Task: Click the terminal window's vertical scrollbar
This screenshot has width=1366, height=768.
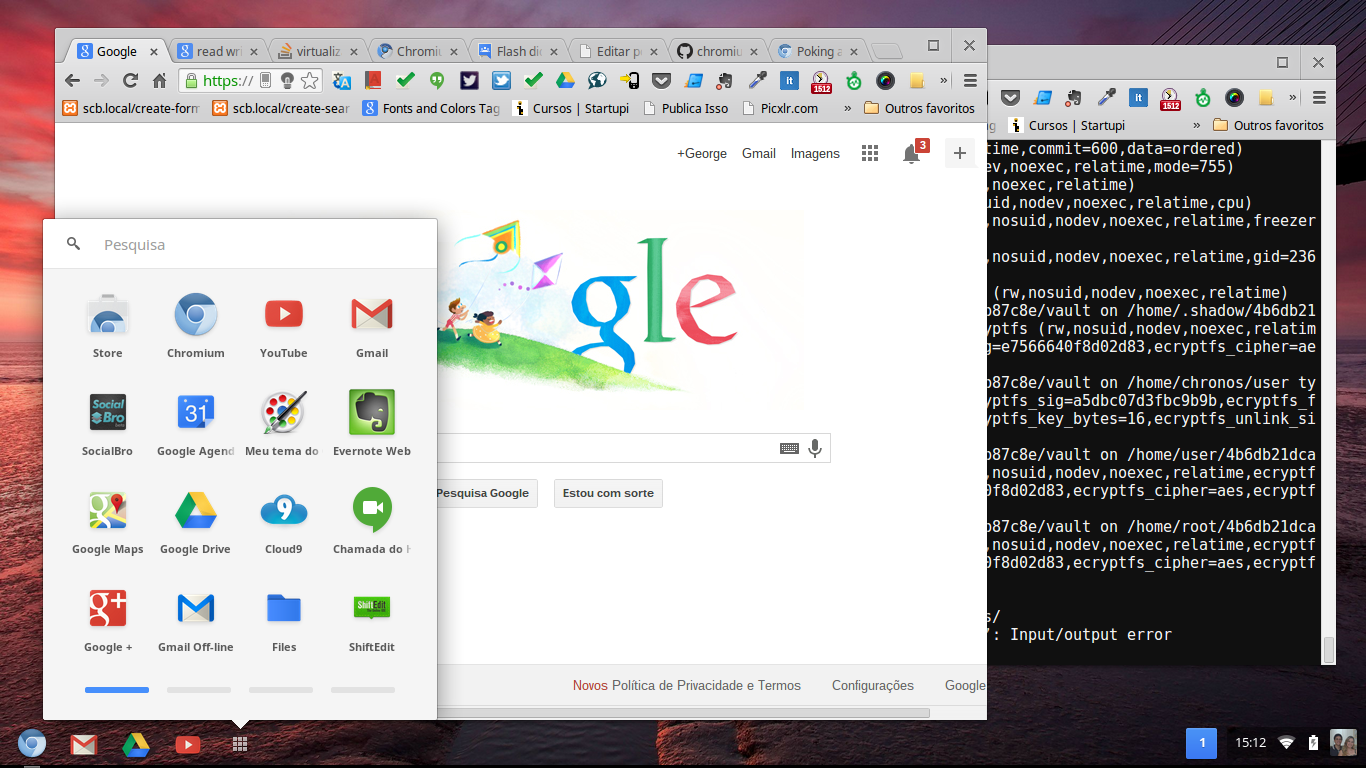Action: [x=1328, y=650]
